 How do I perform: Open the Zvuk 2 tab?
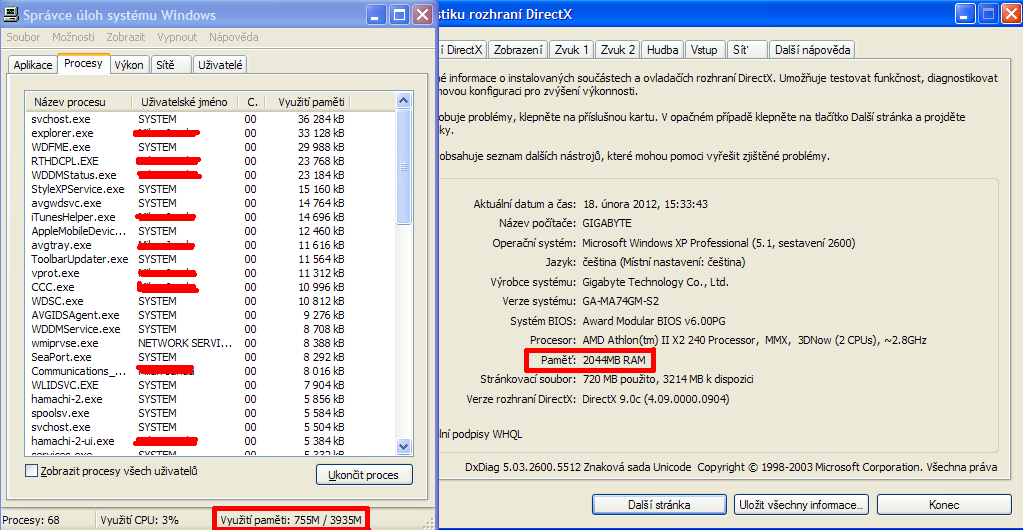pos(617,50)
